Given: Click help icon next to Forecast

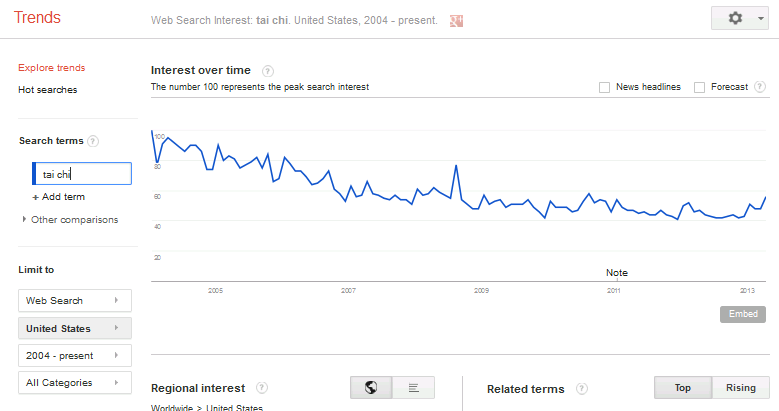Looking at the screenshot, I should point(759,87).
